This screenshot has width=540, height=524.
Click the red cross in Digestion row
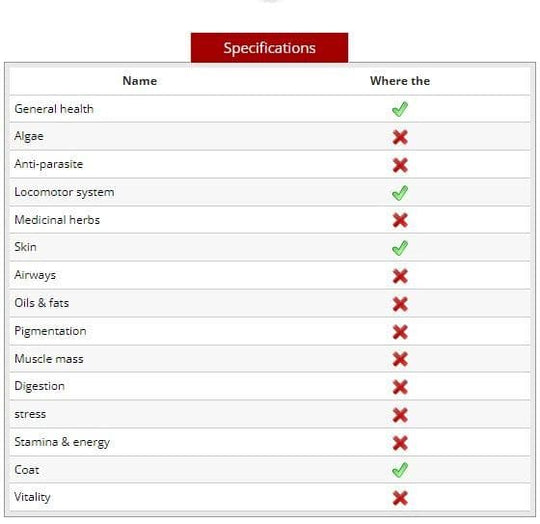(400, 387)
